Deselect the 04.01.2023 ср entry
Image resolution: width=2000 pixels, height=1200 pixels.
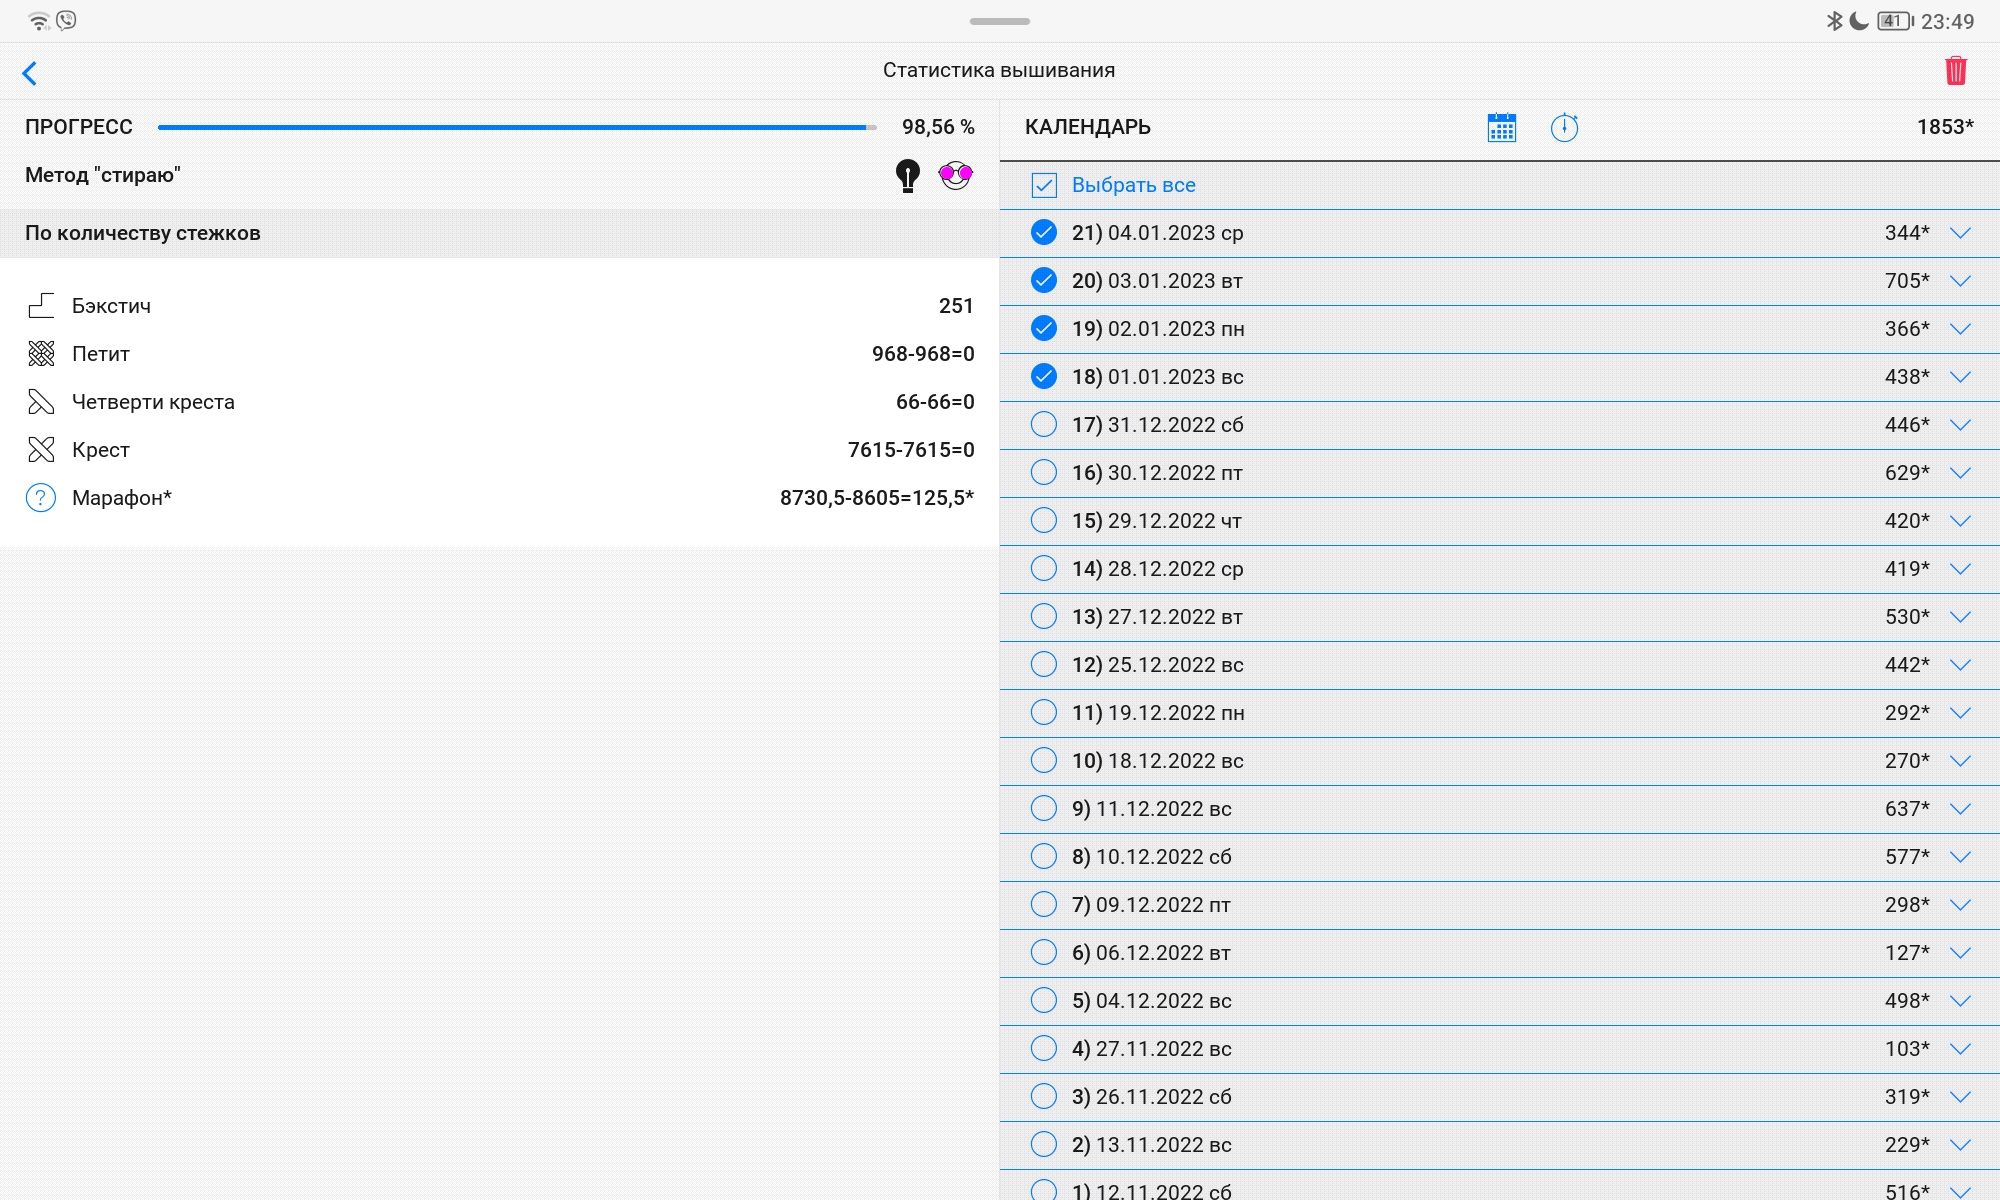coord(1043,233)
